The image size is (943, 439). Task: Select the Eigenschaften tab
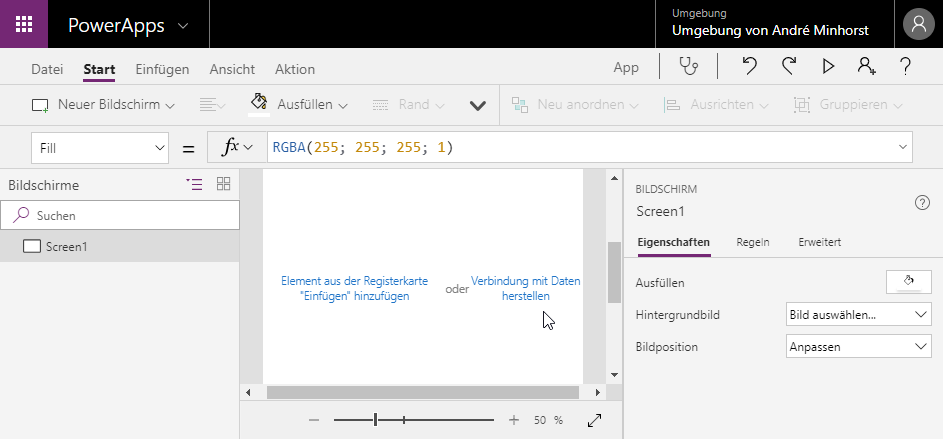tap(674, 242)
